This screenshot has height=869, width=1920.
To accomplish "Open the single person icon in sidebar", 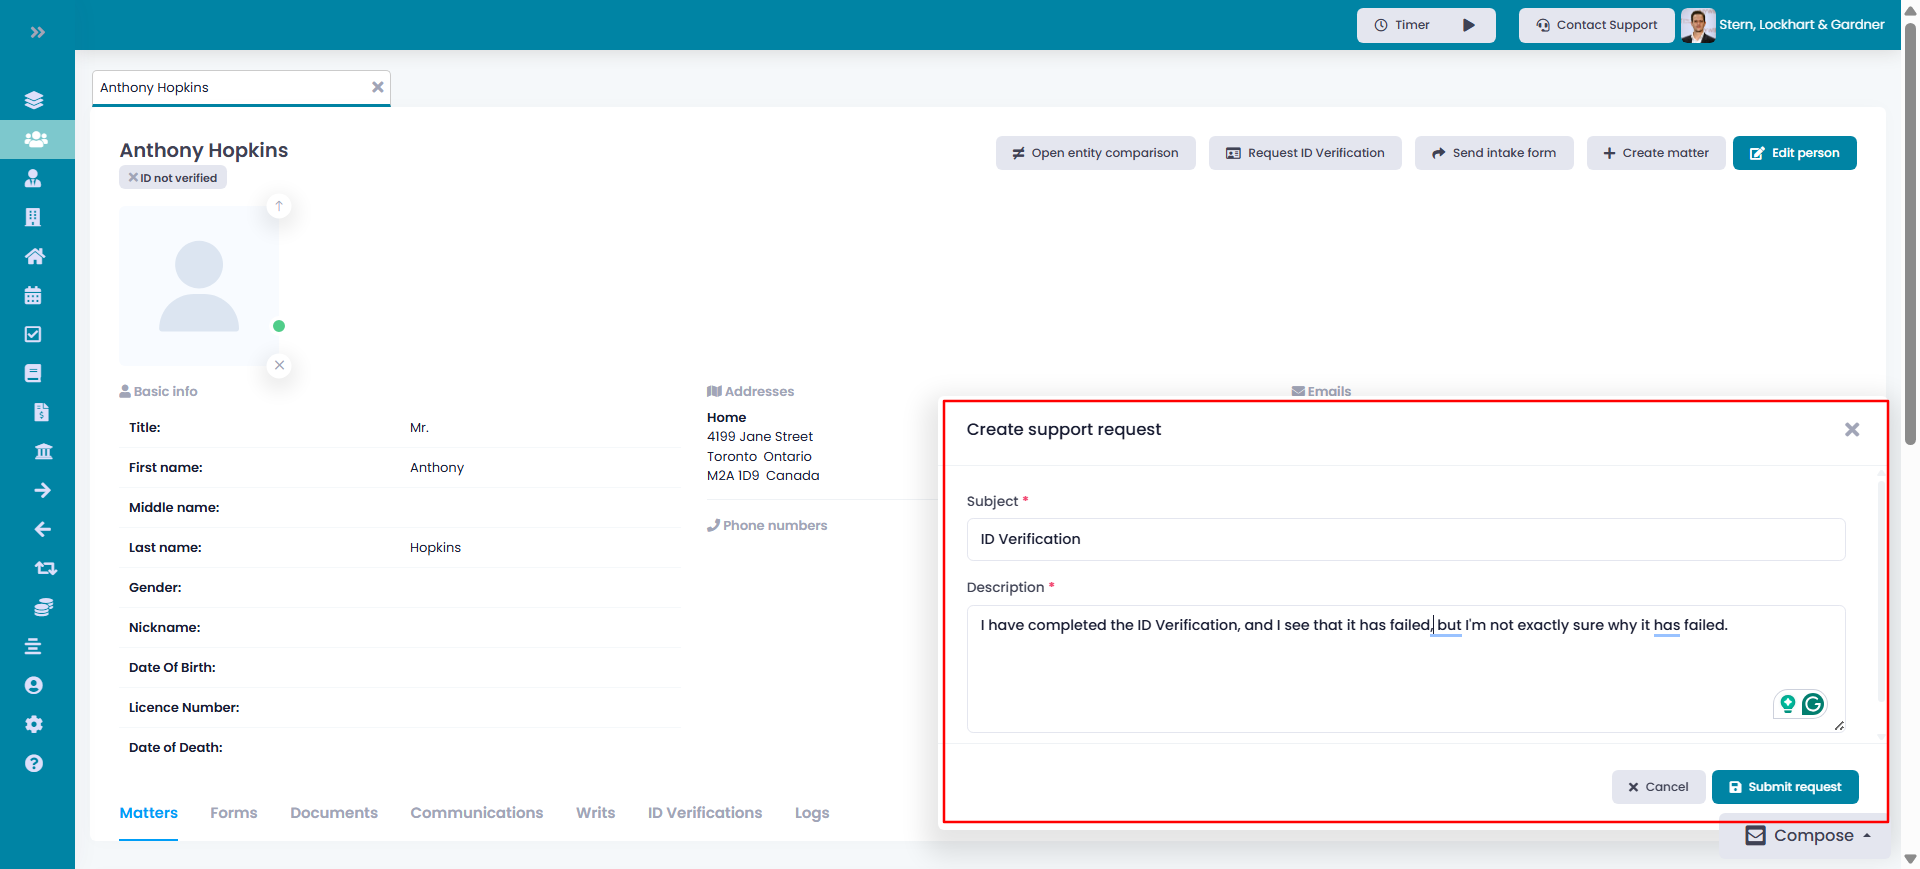I will click(33, 178).
